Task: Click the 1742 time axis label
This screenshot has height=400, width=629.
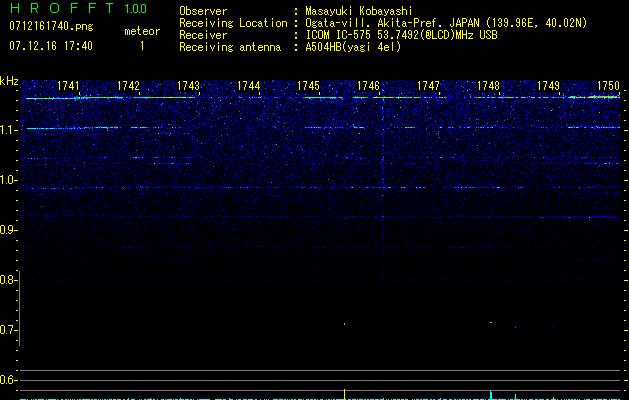Action: [x=128, y=86]
